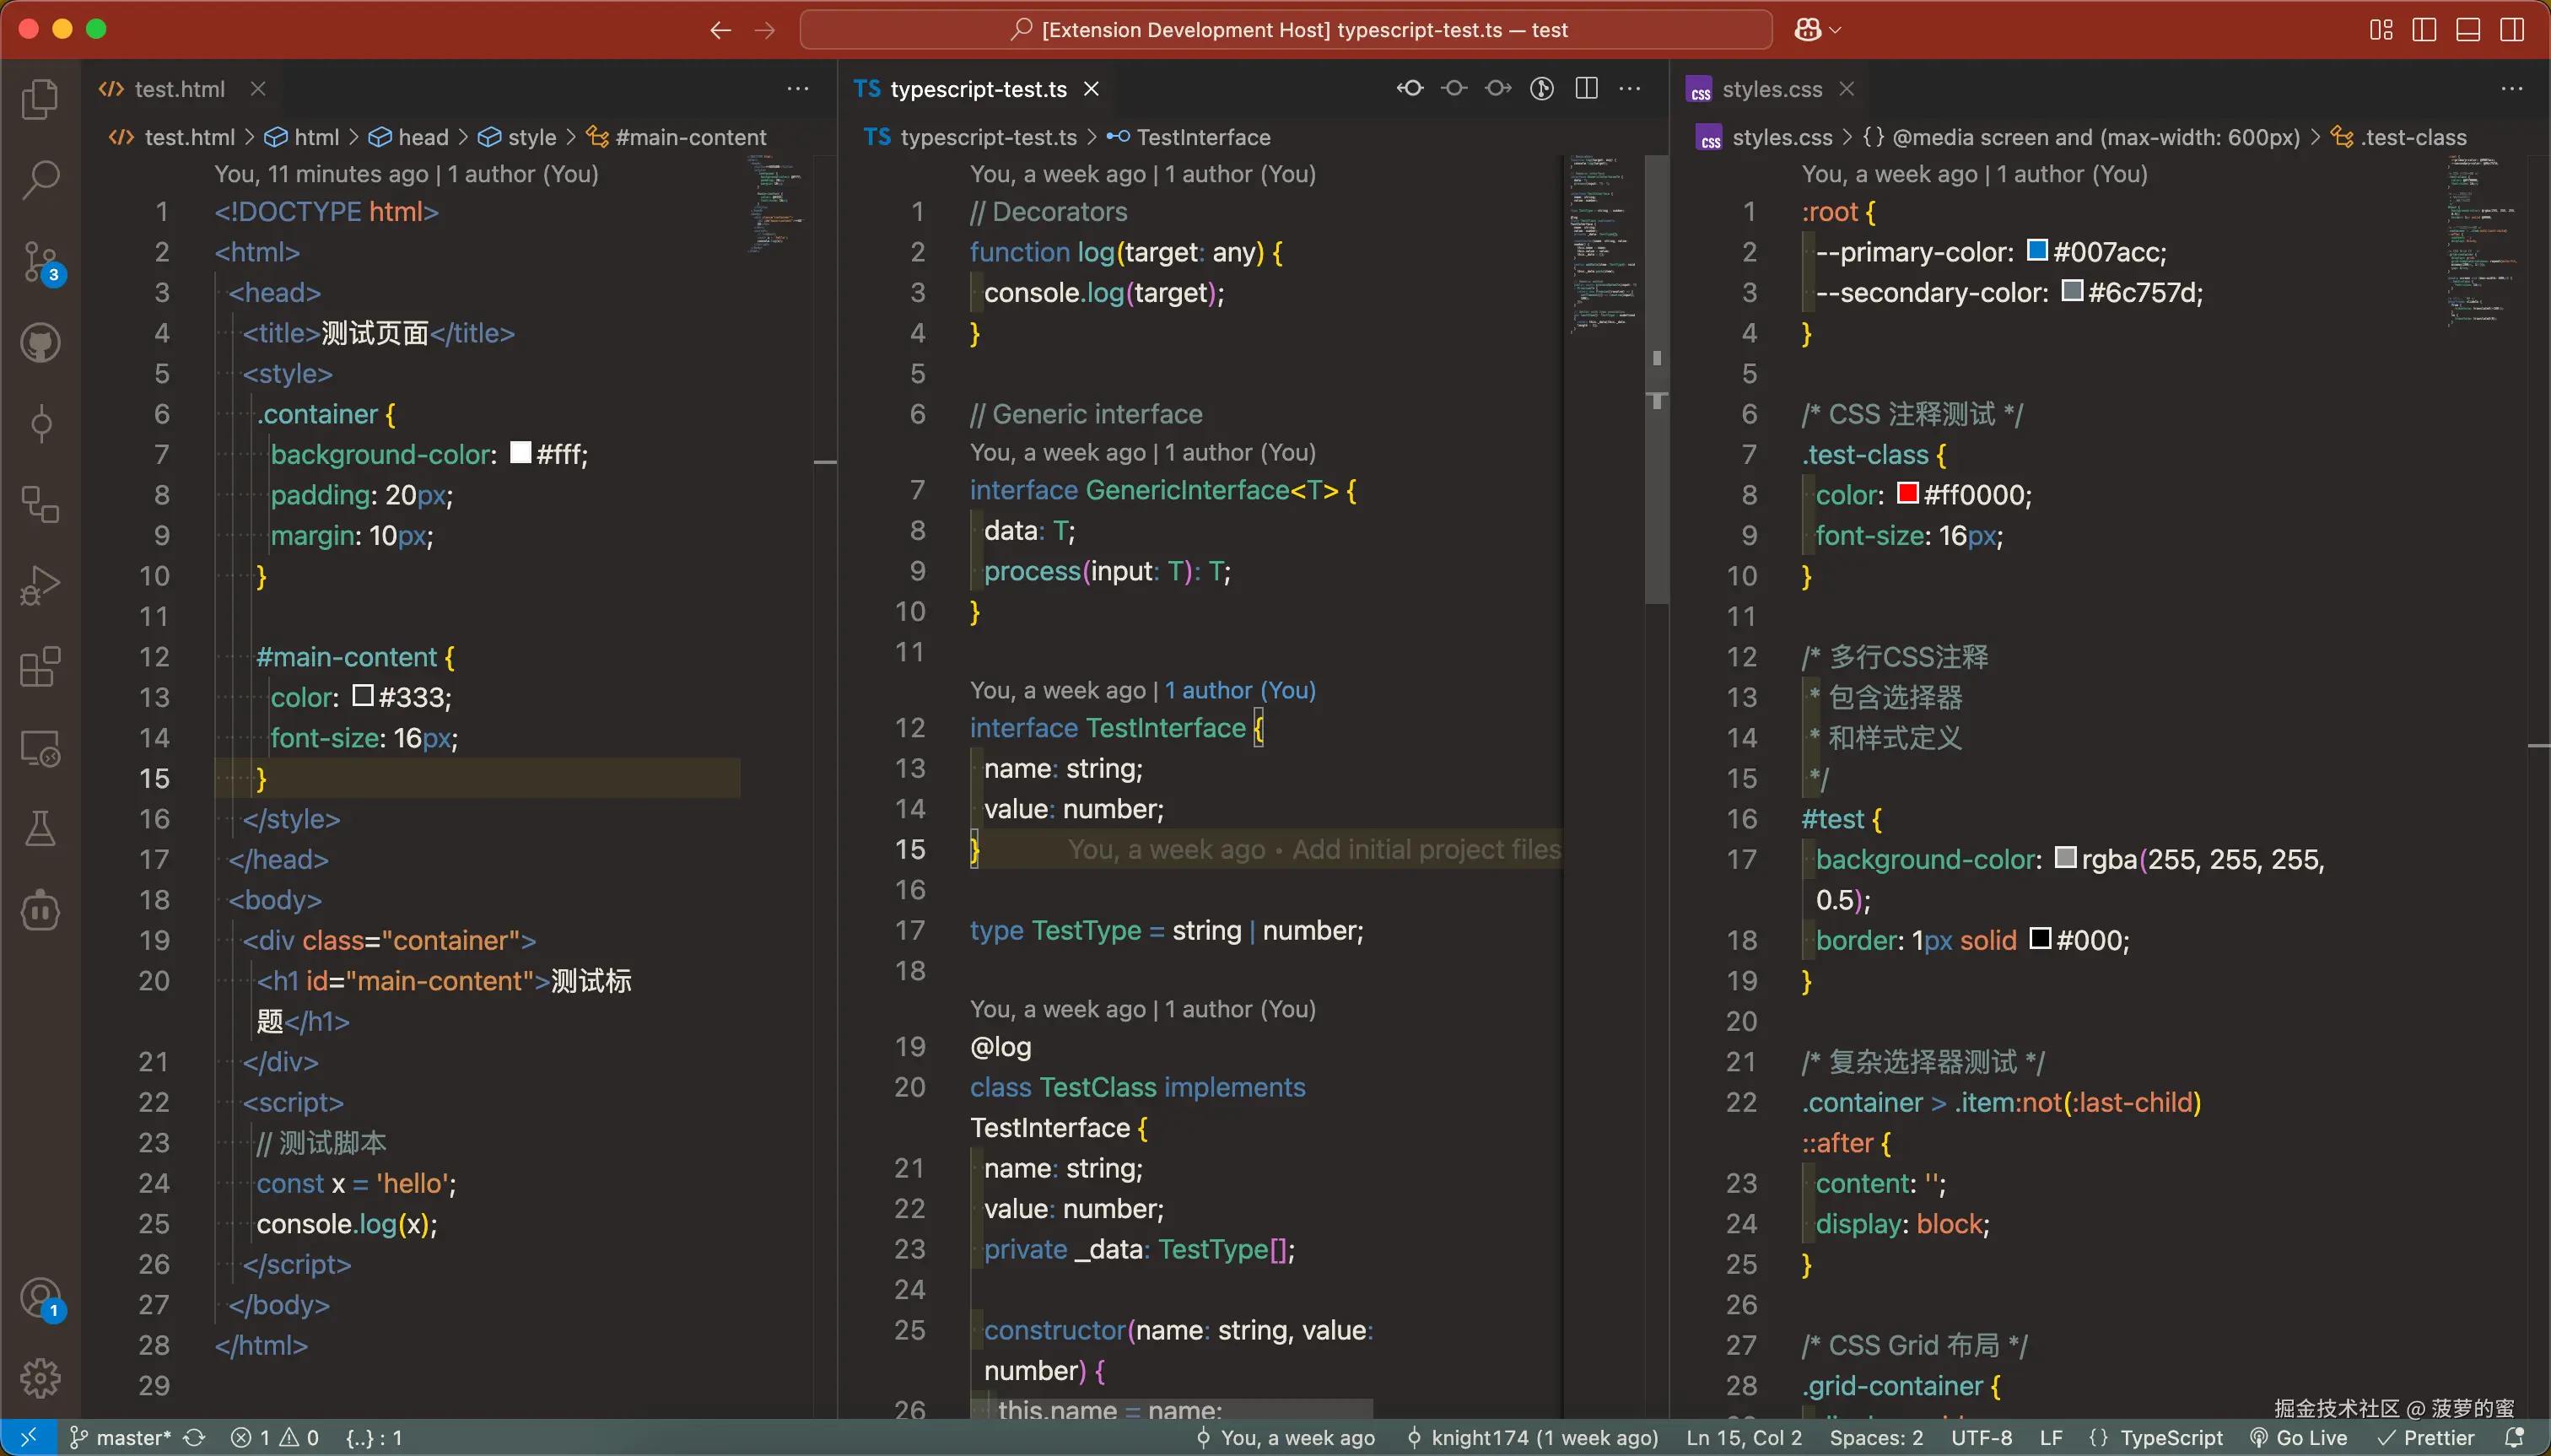Click the red #ff0000 color swatch

coord(1907,493)
